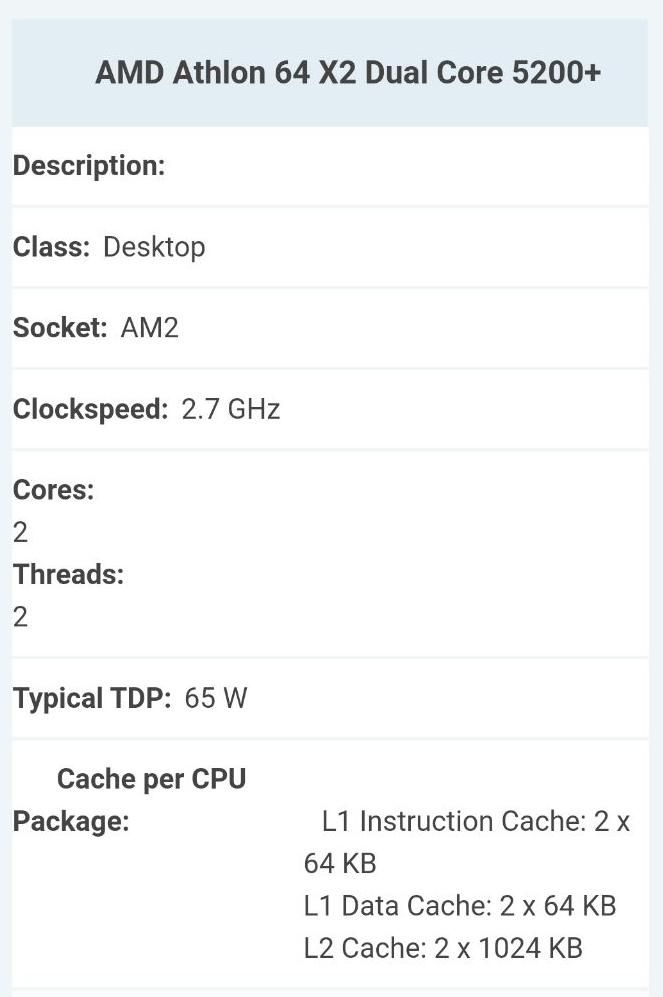Click the AMD Athlon 64 X2 title
This screenshot has width=663, height=997.
coord(348,72)
